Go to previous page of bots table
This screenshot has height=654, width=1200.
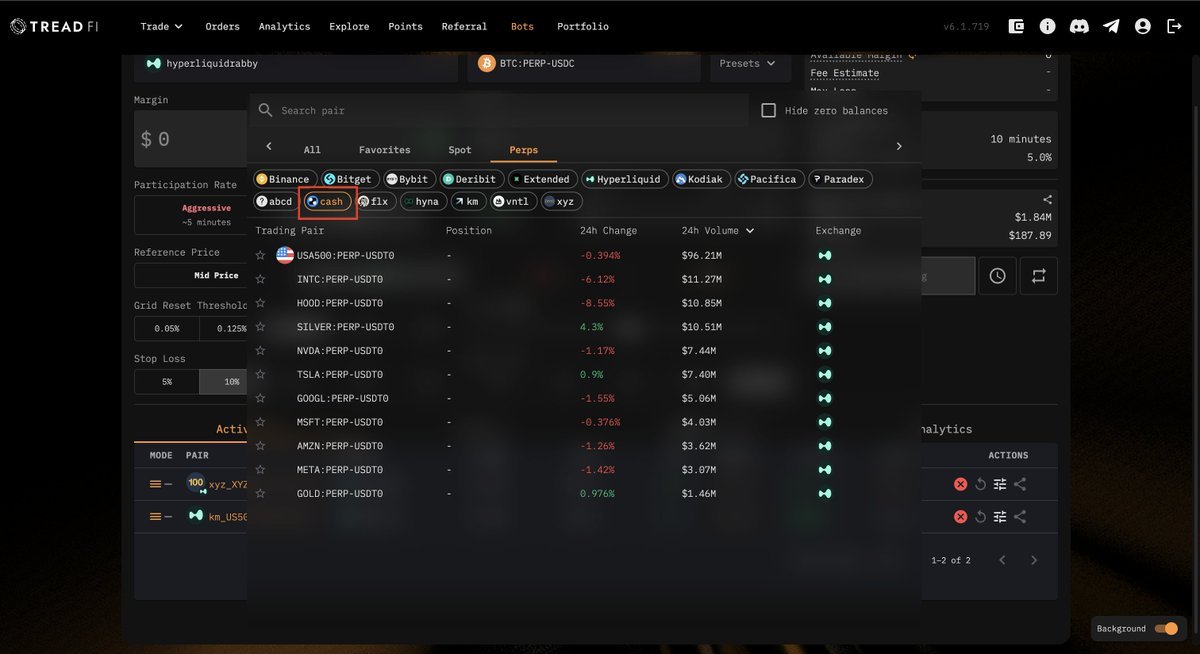click(x=1002, y=560)
